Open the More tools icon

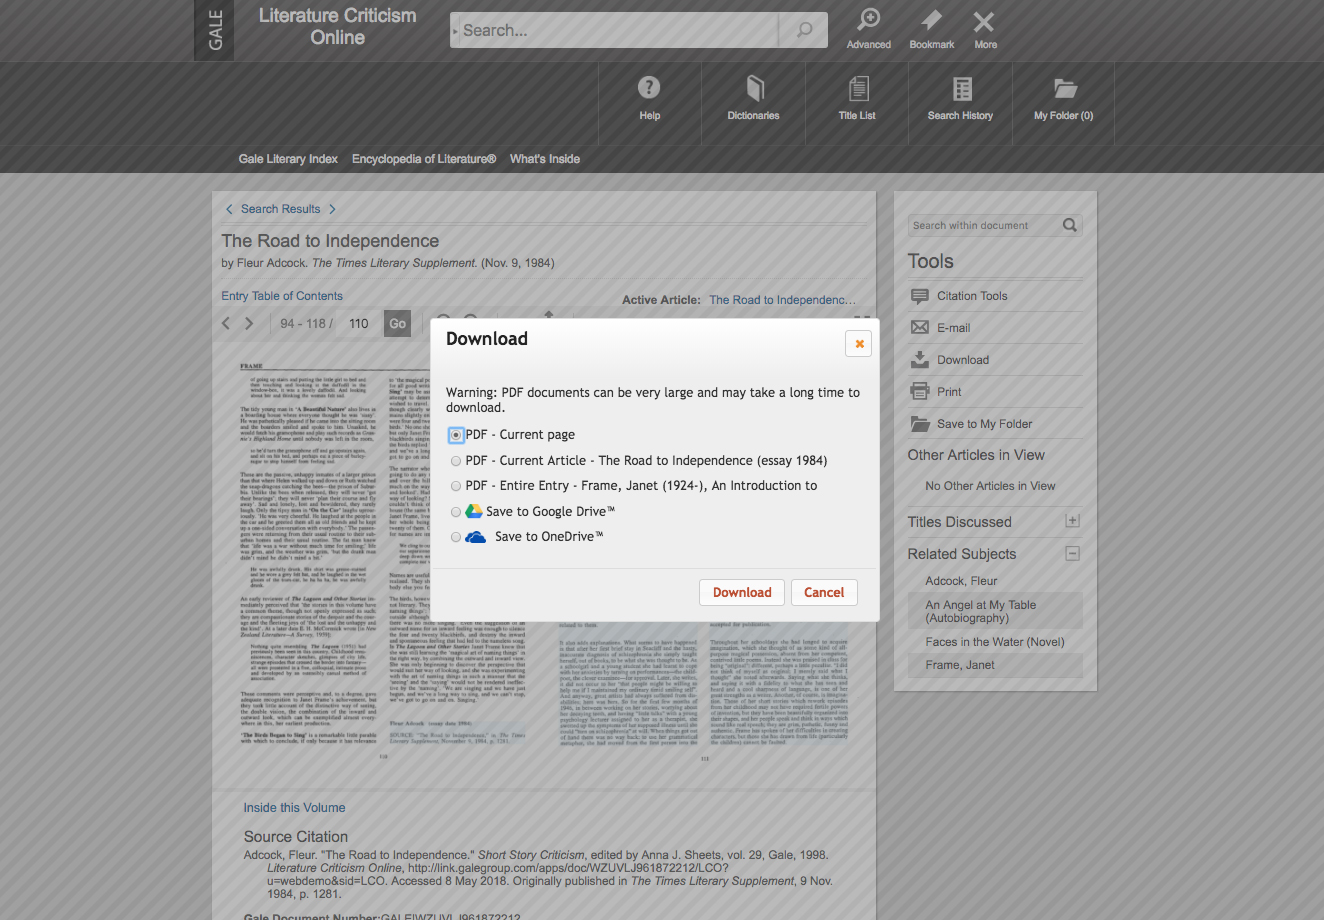(x=984, y=21)
